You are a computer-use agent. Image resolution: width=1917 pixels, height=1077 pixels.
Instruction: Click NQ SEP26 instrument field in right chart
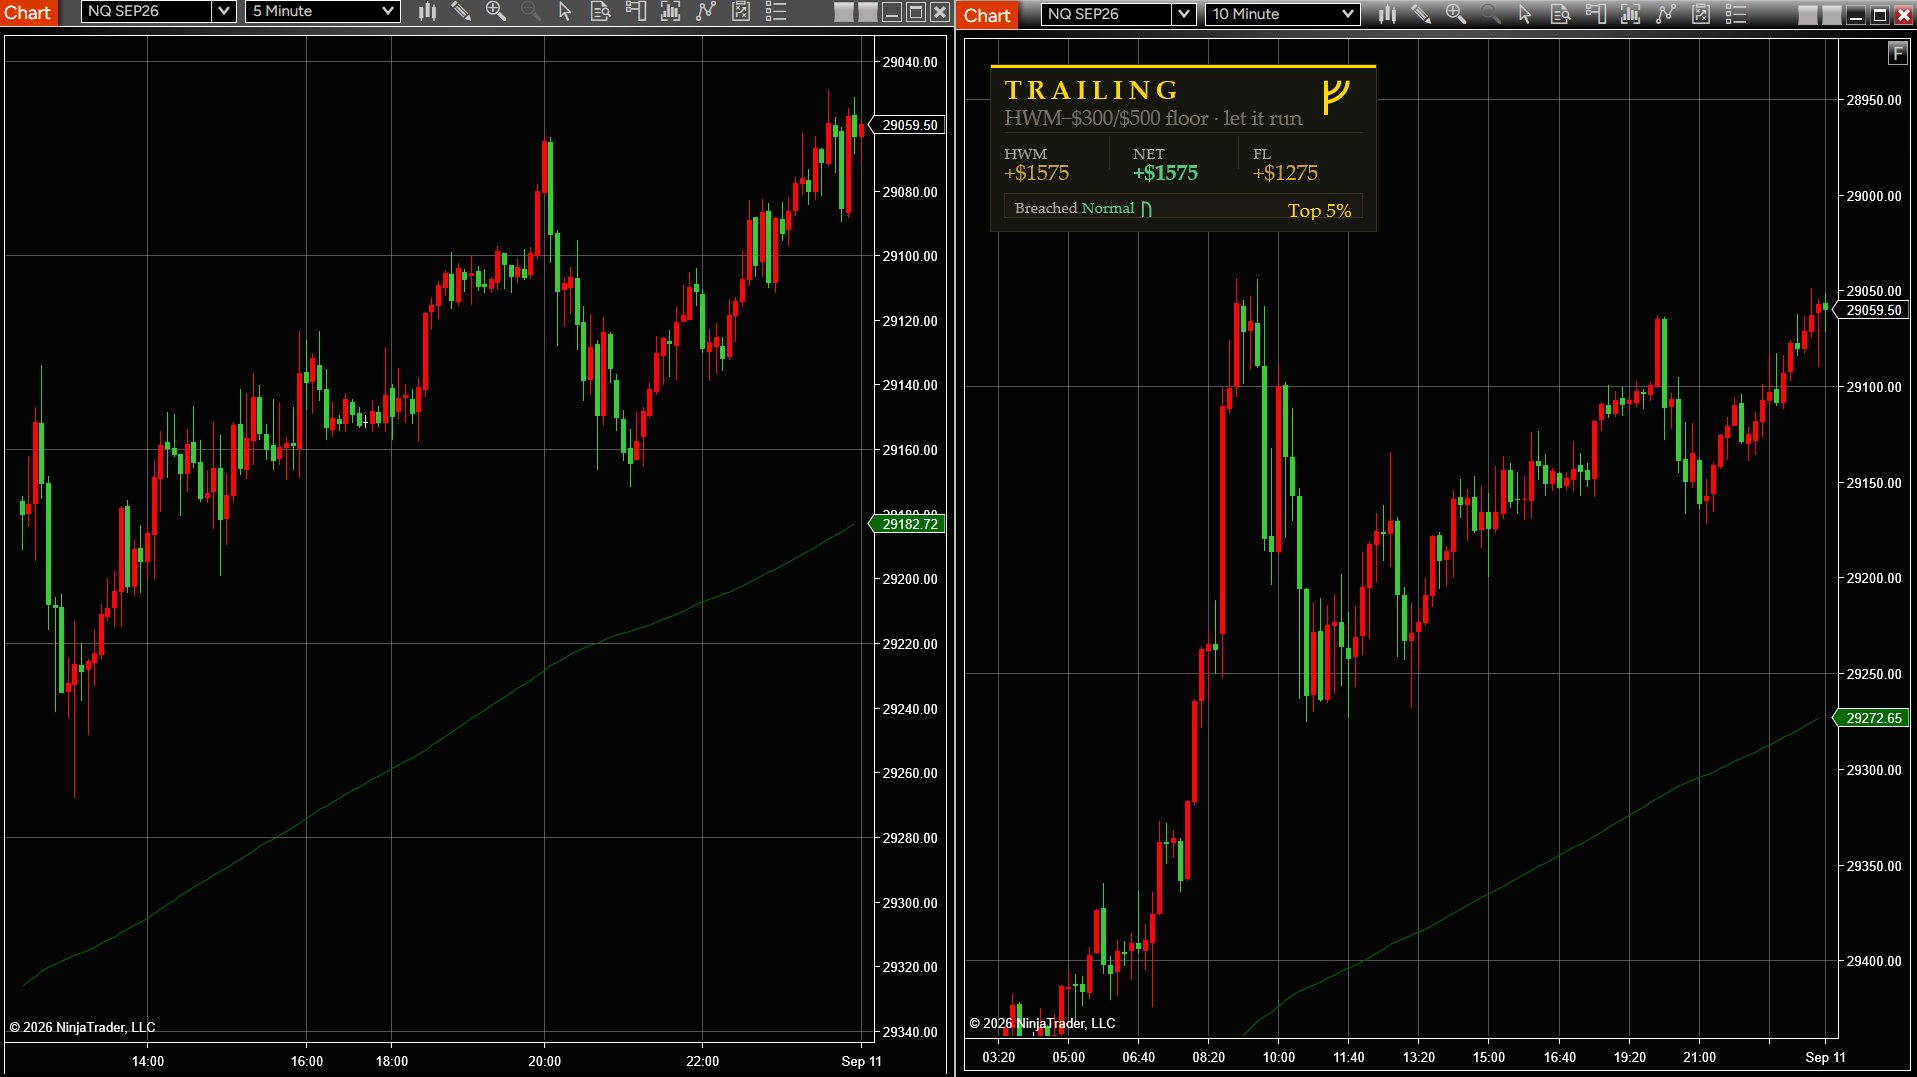(1107, 14)
